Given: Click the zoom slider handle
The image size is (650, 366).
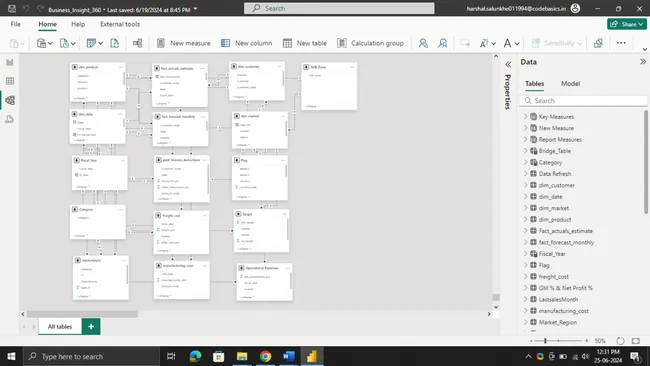Looking at the screenshot, I should [x=545, y=341].
